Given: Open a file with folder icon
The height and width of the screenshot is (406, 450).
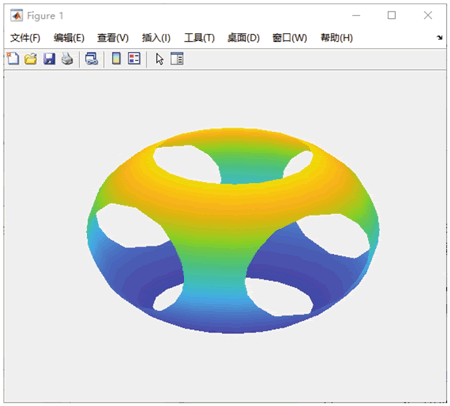Looking at the screenshot, I should tap(31, 59).
